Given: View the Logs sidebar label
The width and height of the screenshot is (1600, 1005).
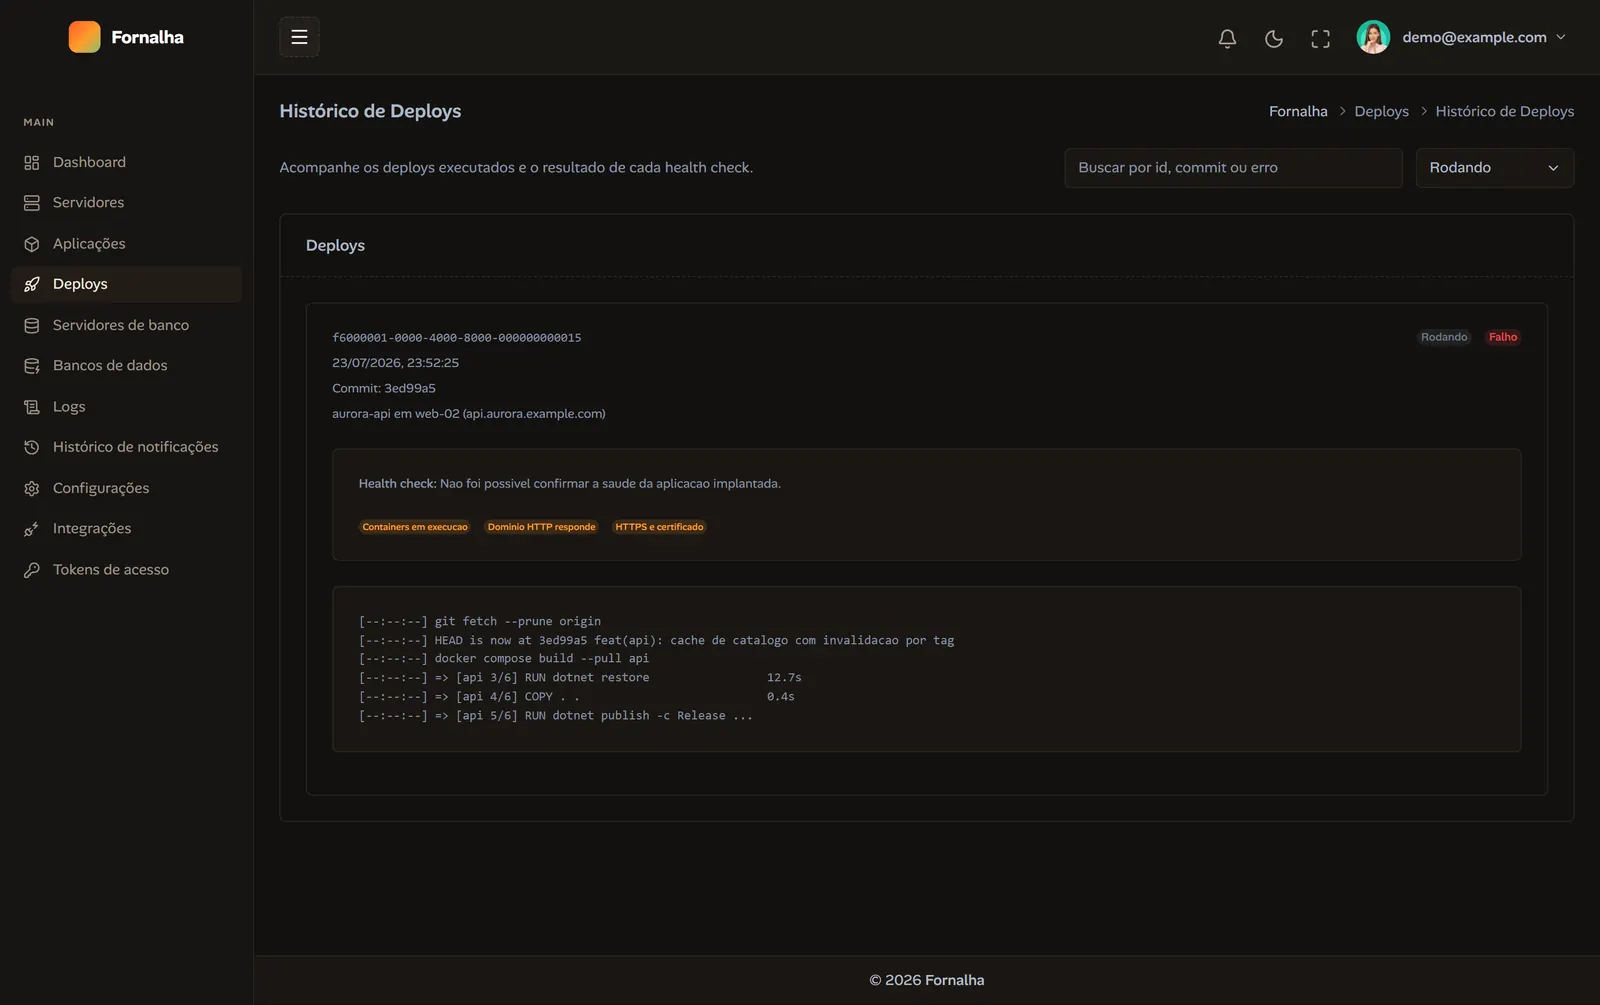Looking at the screenshot, I should click(69, 406).
